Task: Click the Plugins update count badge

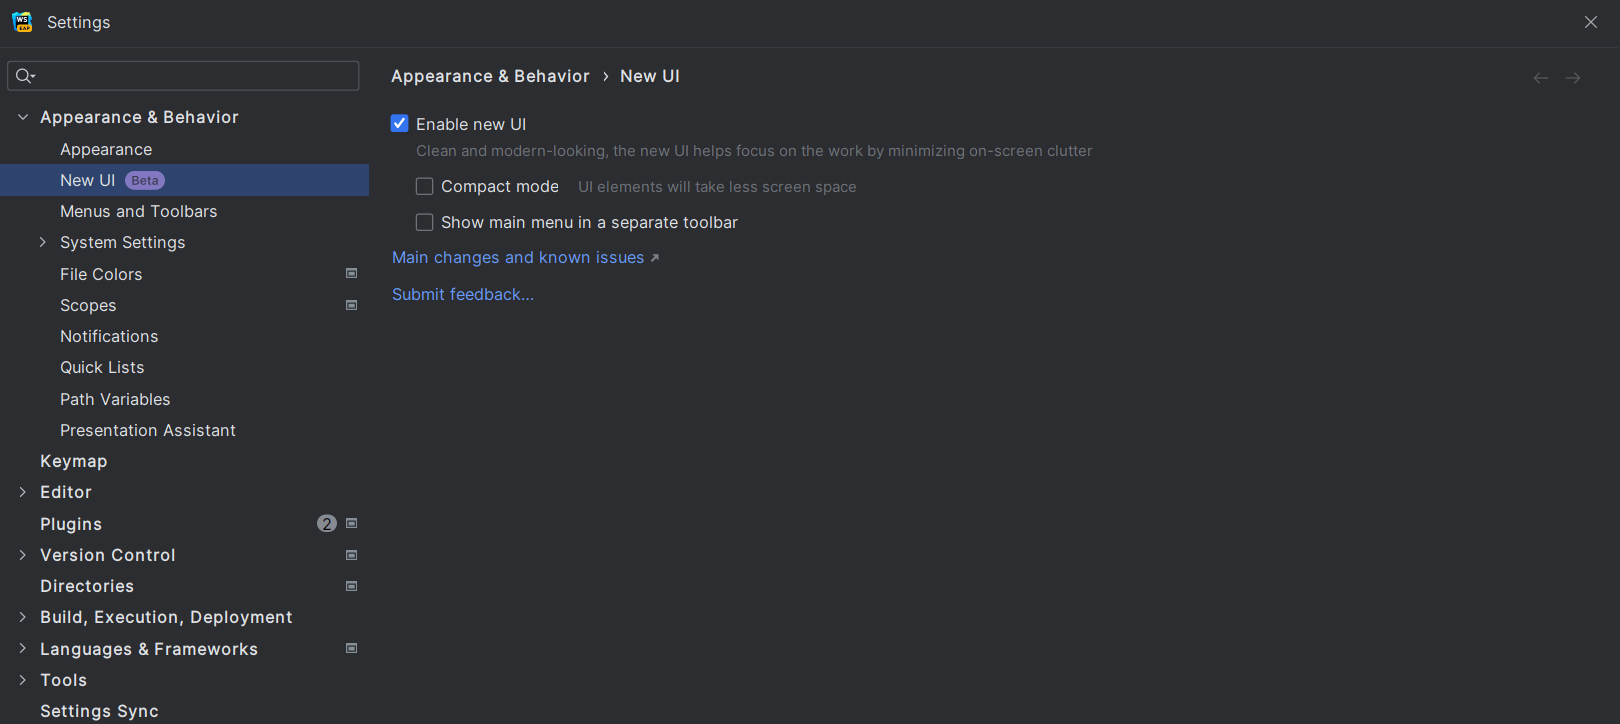Action: (x=326, y=524)
